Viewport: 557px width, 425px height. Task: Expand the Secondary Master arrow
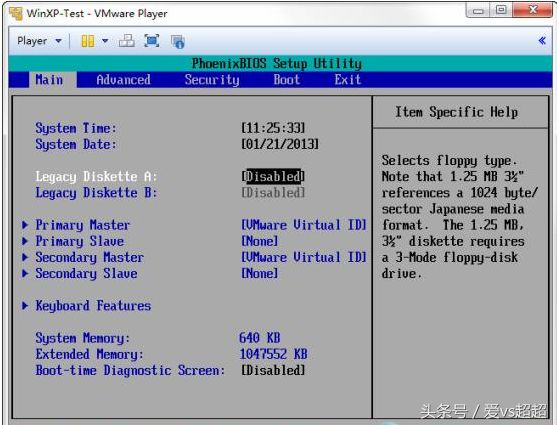pyautogui.click(x=25, y=257)
